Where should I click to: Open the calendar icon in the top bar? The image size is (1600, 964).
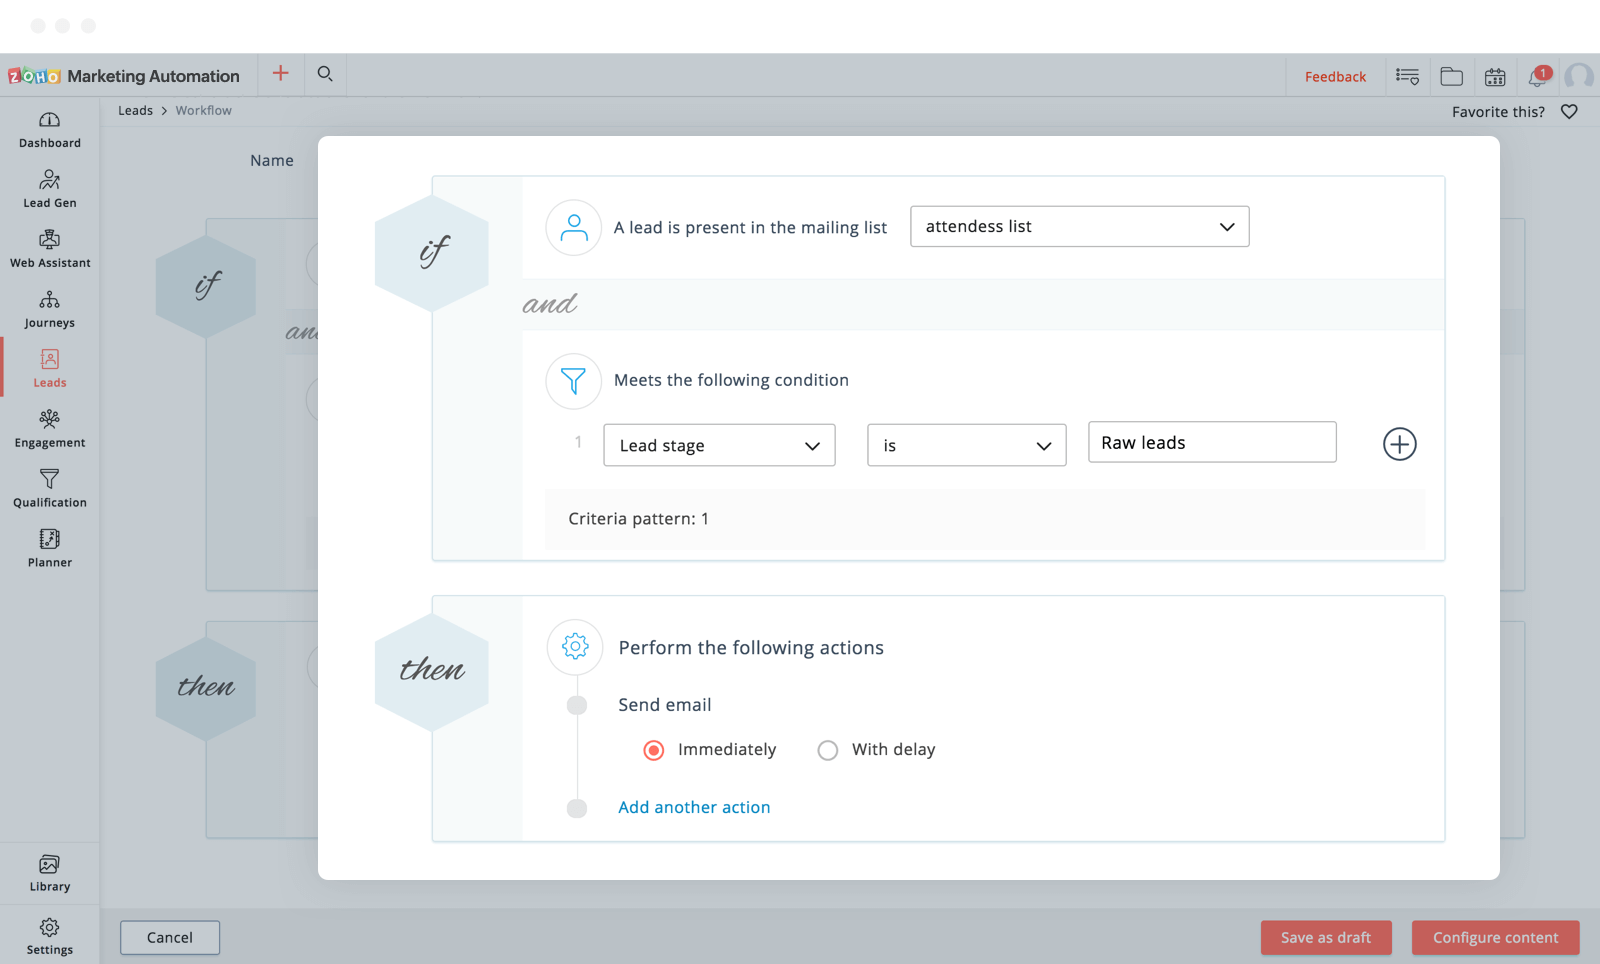tap(1495, 77)
